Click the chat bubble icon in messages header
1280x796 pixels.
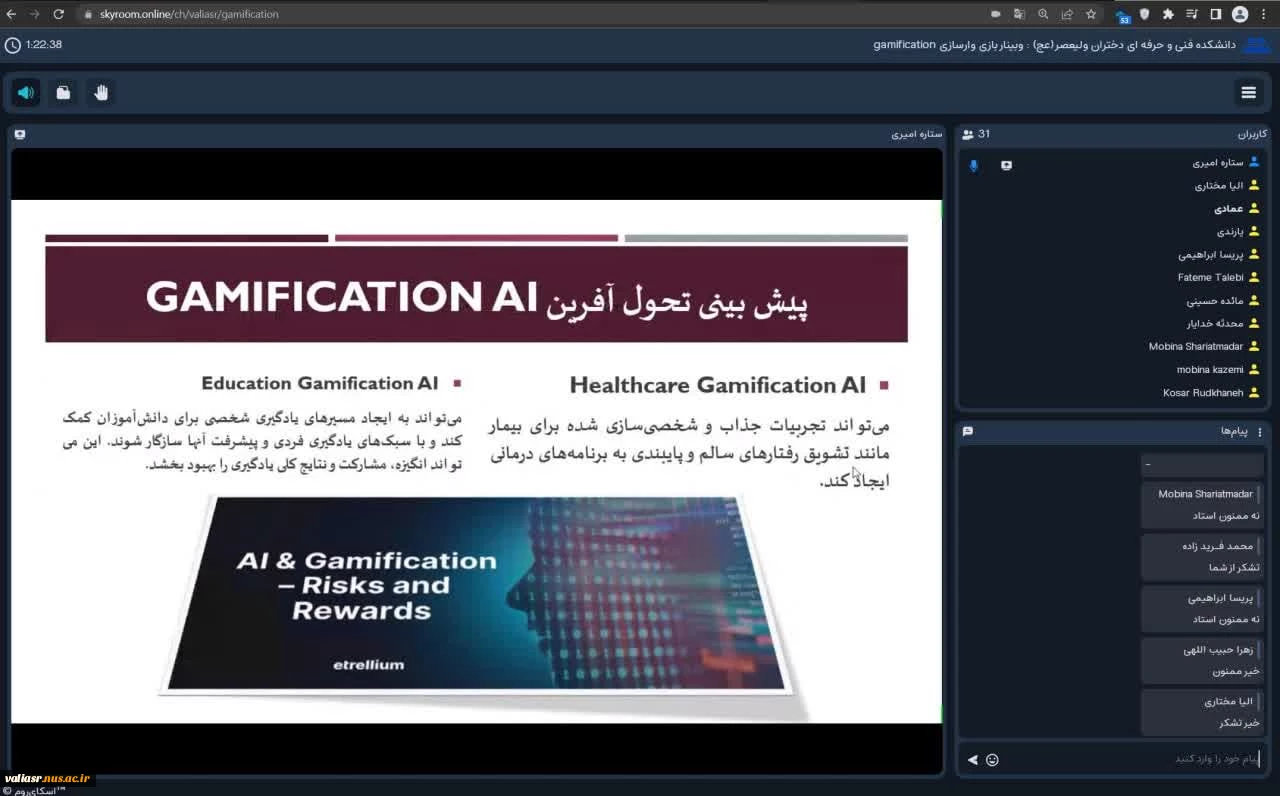(968, 432)
